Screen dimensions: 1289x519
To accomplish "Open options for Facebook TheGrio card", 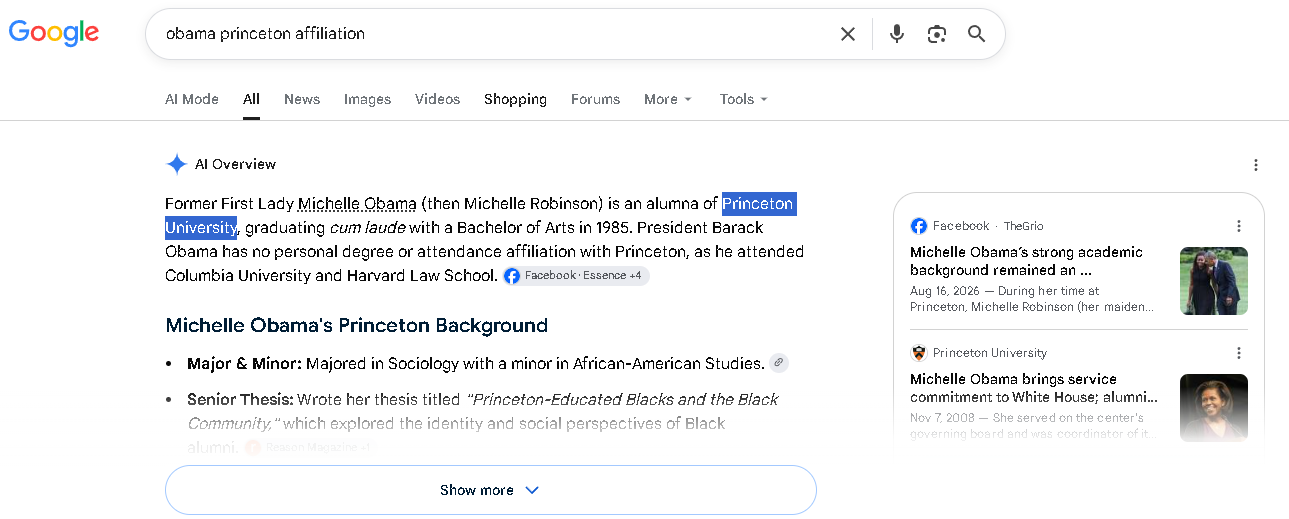I will [x=1239, y=226].
